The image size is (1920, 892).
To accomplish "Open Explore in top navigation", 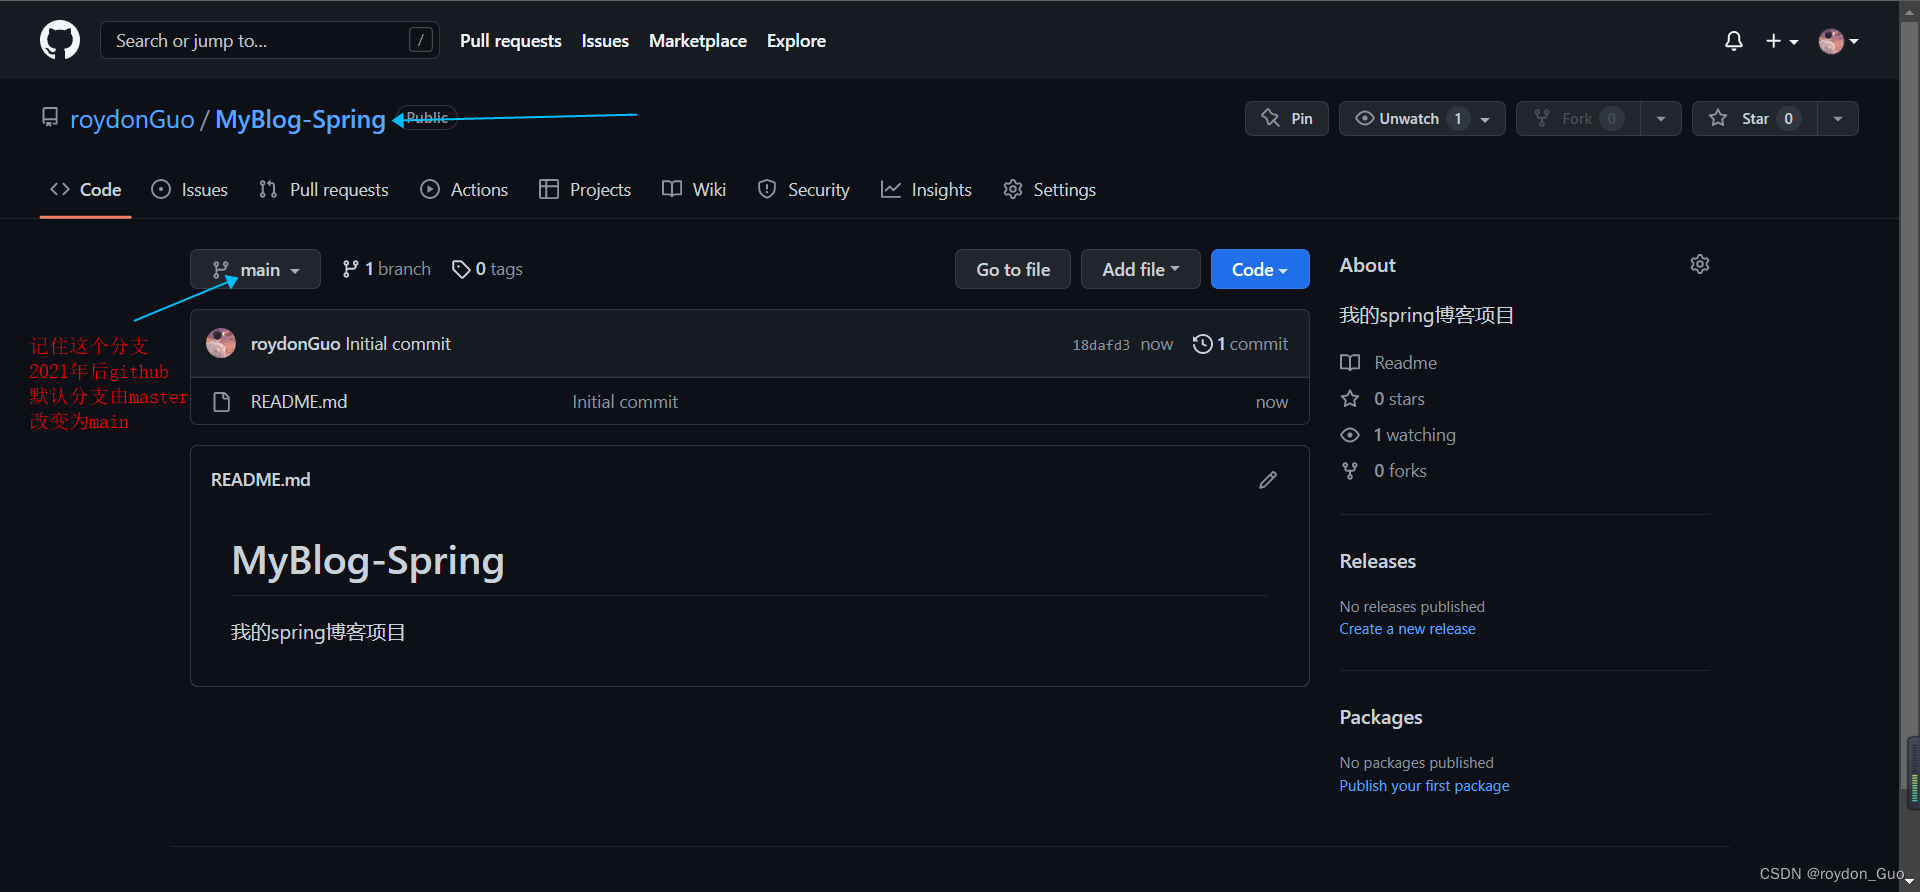I will 796,41.
